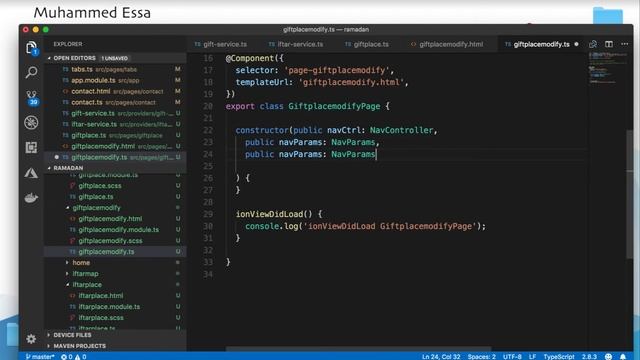Open giftplace.scss in the file tree
This screenshot has width=640, height=360.
click(x=116, y=186)
